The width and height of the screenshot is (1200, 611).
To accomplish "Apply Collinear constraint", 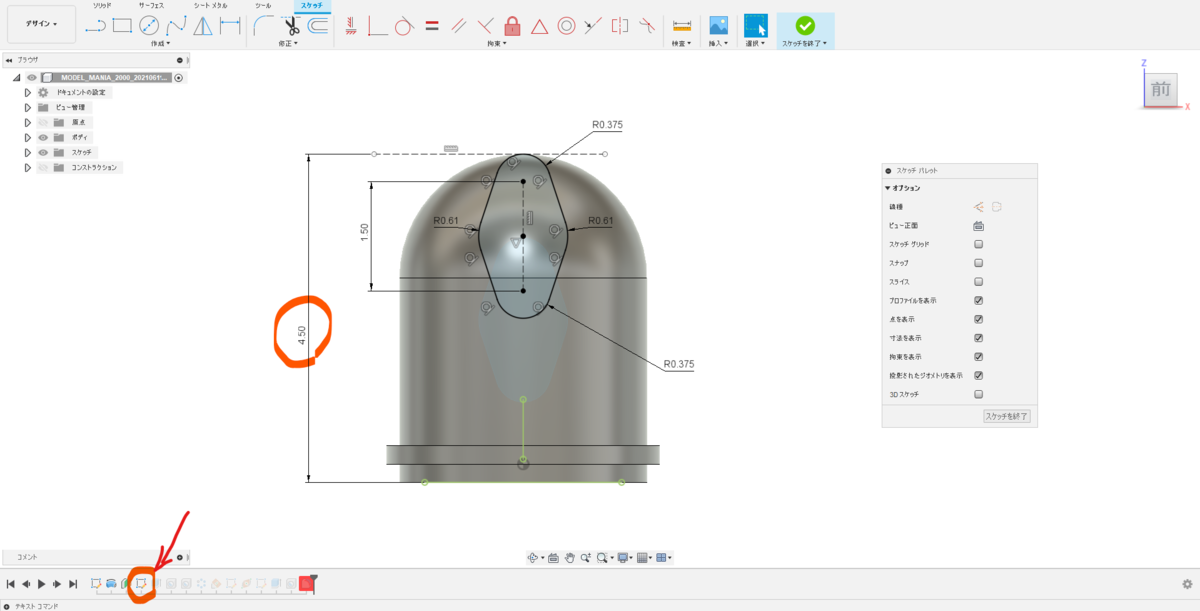I will [594, 26].
